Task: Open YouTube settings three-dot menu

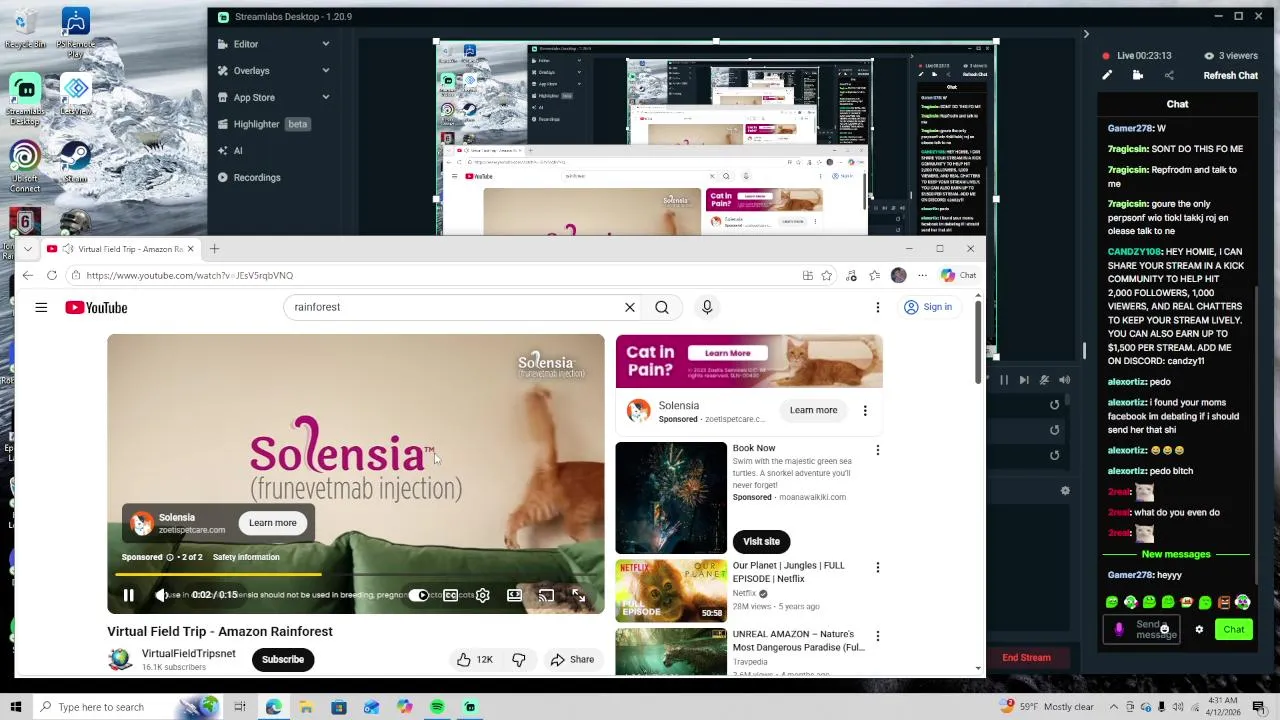Action: click(878, 307)
